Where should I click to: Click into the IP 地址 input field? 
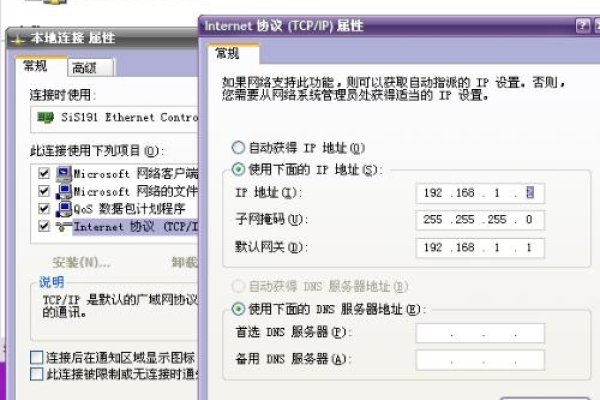(x=480, y=193)
